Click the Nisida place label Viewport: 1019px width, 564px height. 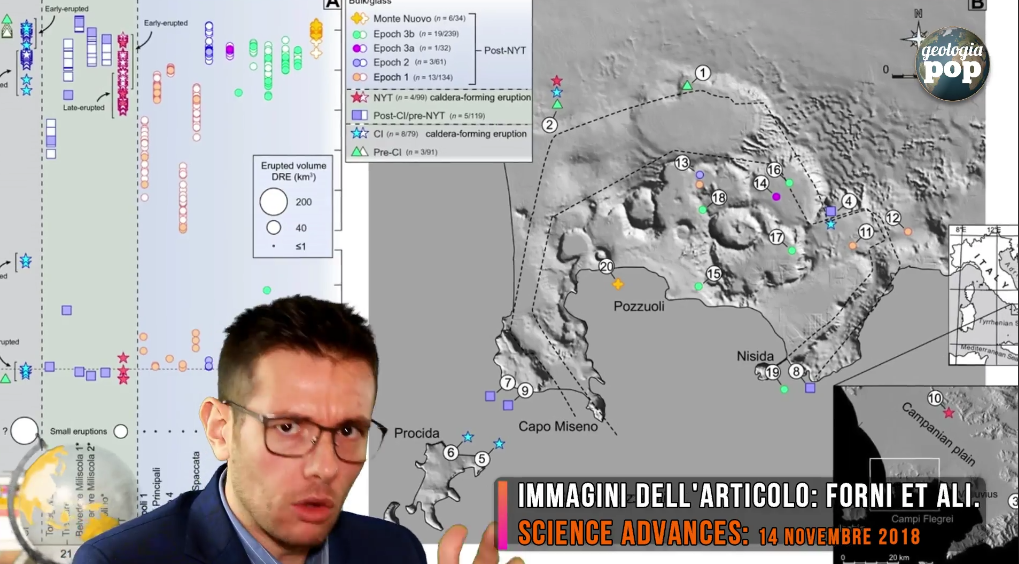pyautogui.click(x=756, y=353)
